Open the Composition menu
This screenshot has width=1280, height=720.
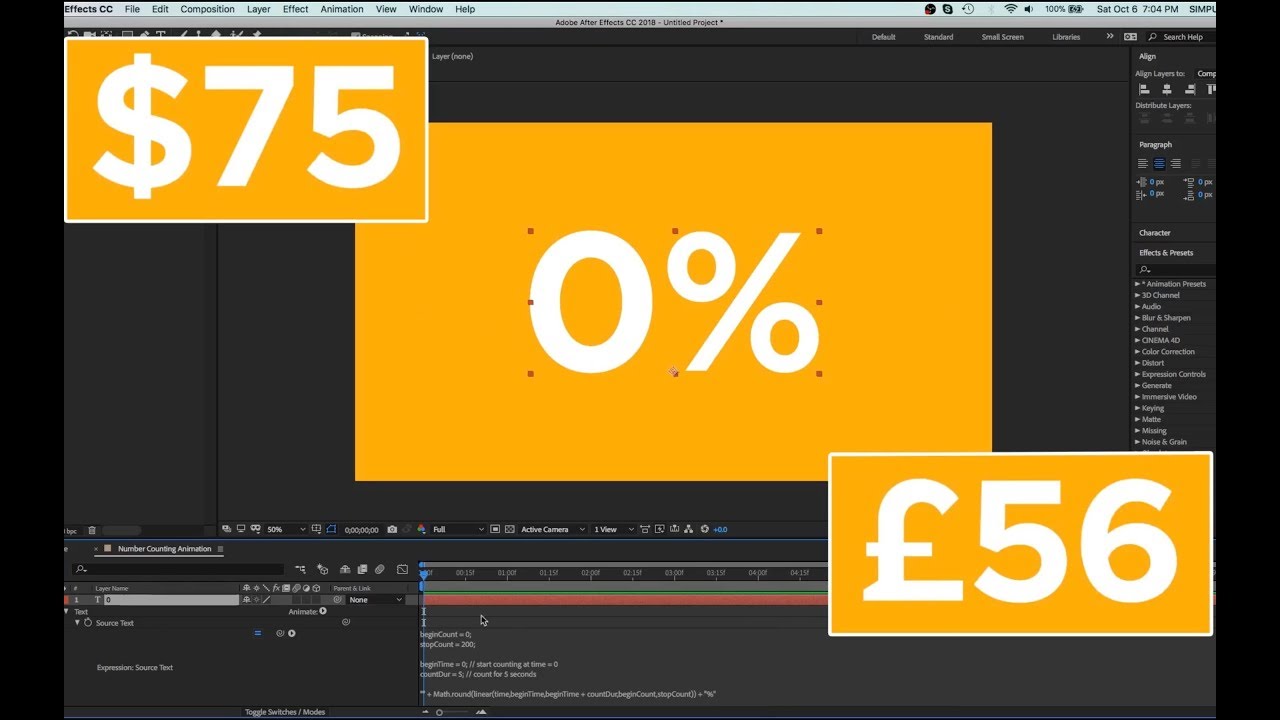(207, 9)
